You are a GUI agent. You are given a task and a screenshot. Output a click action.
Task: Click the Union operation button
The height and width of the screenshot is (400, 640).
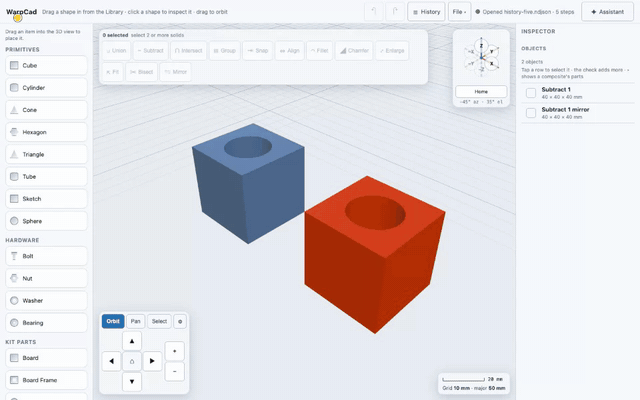[x=116, y=51]
